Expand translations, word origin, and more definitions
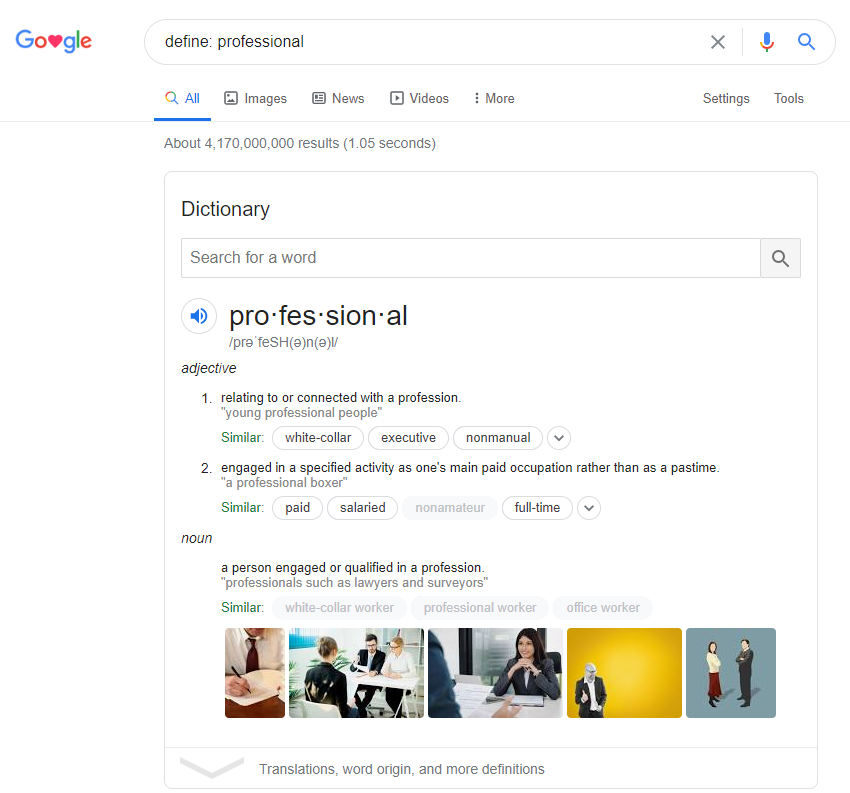850x793 pixels. click(x=212, y=769)
